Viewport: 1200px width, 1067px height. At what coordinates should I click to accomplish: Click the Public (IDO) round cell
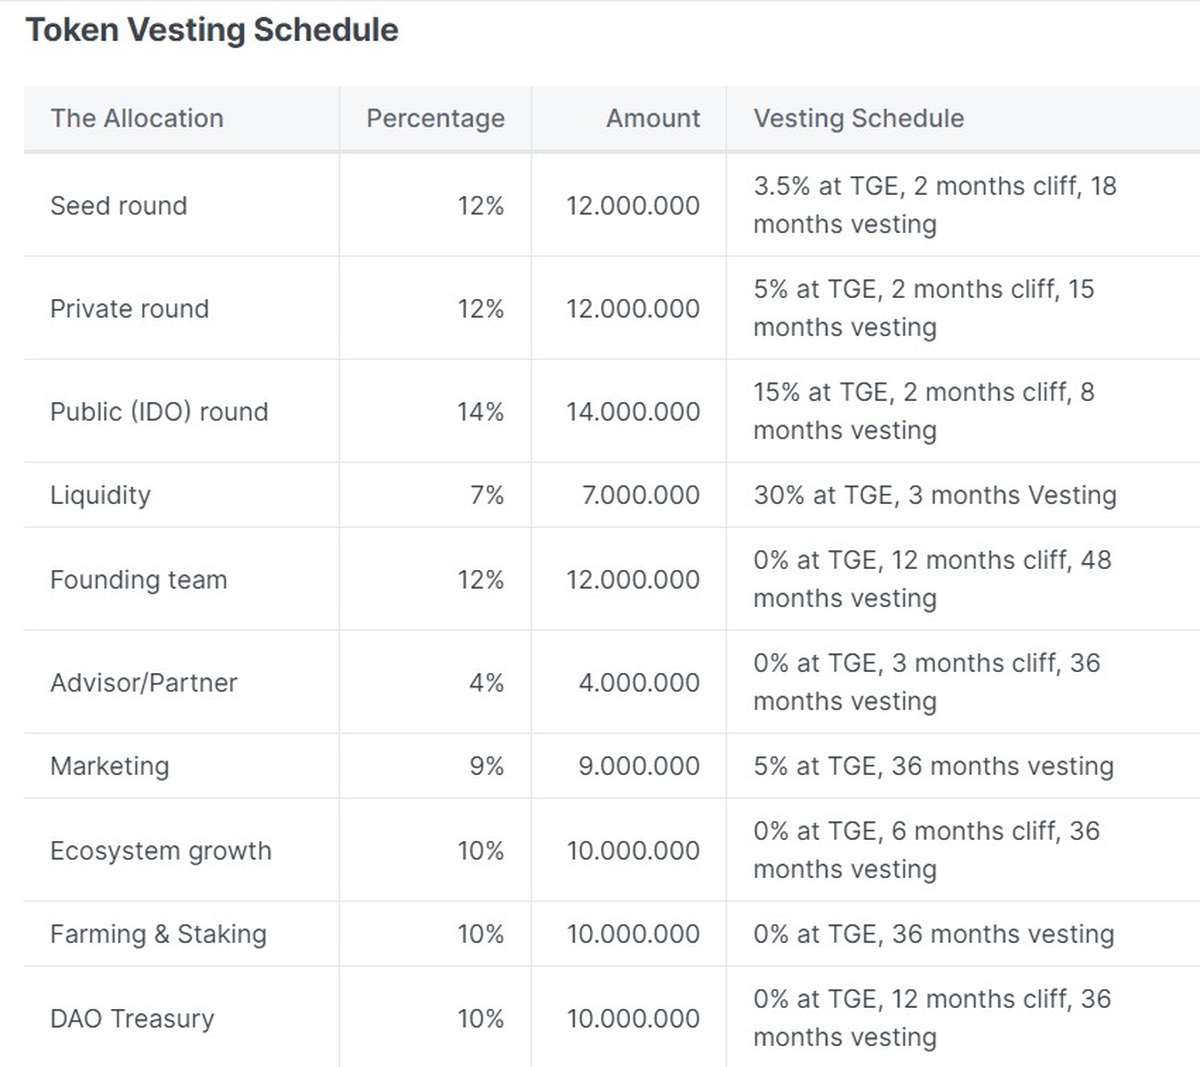point(159,411)
